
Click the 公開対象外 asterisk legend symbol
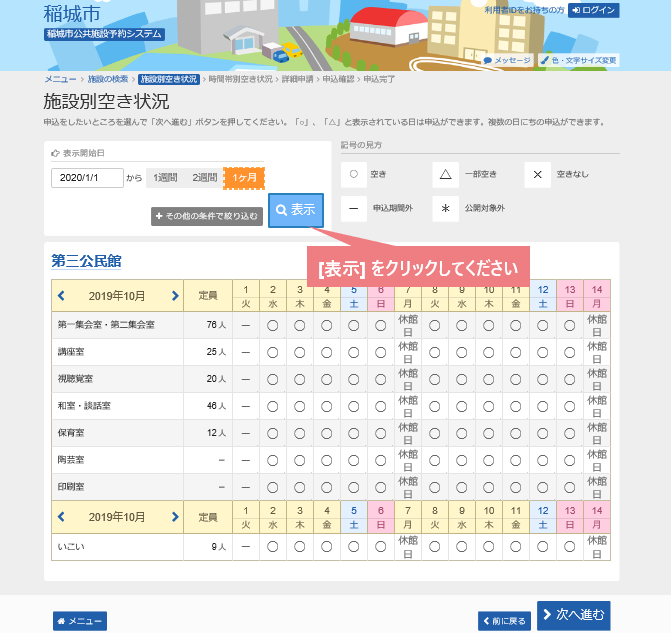pyautogui.click(x=445, y=208)
